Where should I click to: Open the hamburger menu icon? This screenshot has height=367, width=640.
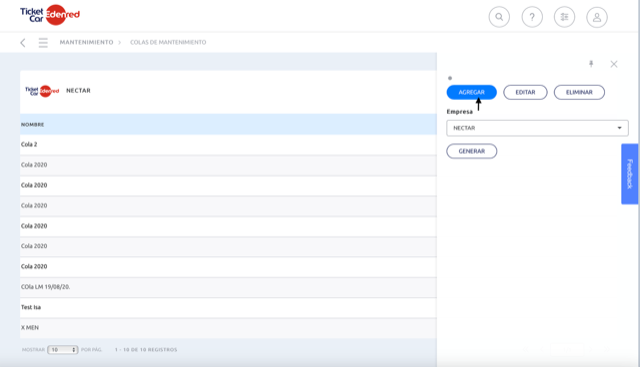point(43,42)
